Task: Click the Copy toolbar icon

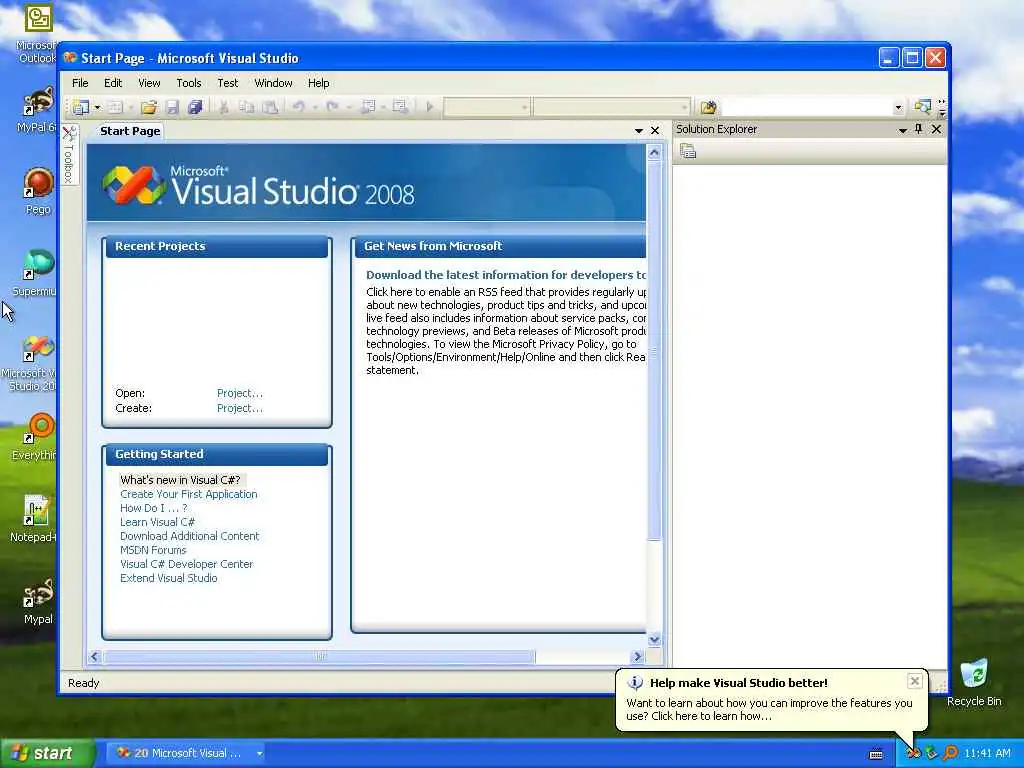Action: point(246,107)
